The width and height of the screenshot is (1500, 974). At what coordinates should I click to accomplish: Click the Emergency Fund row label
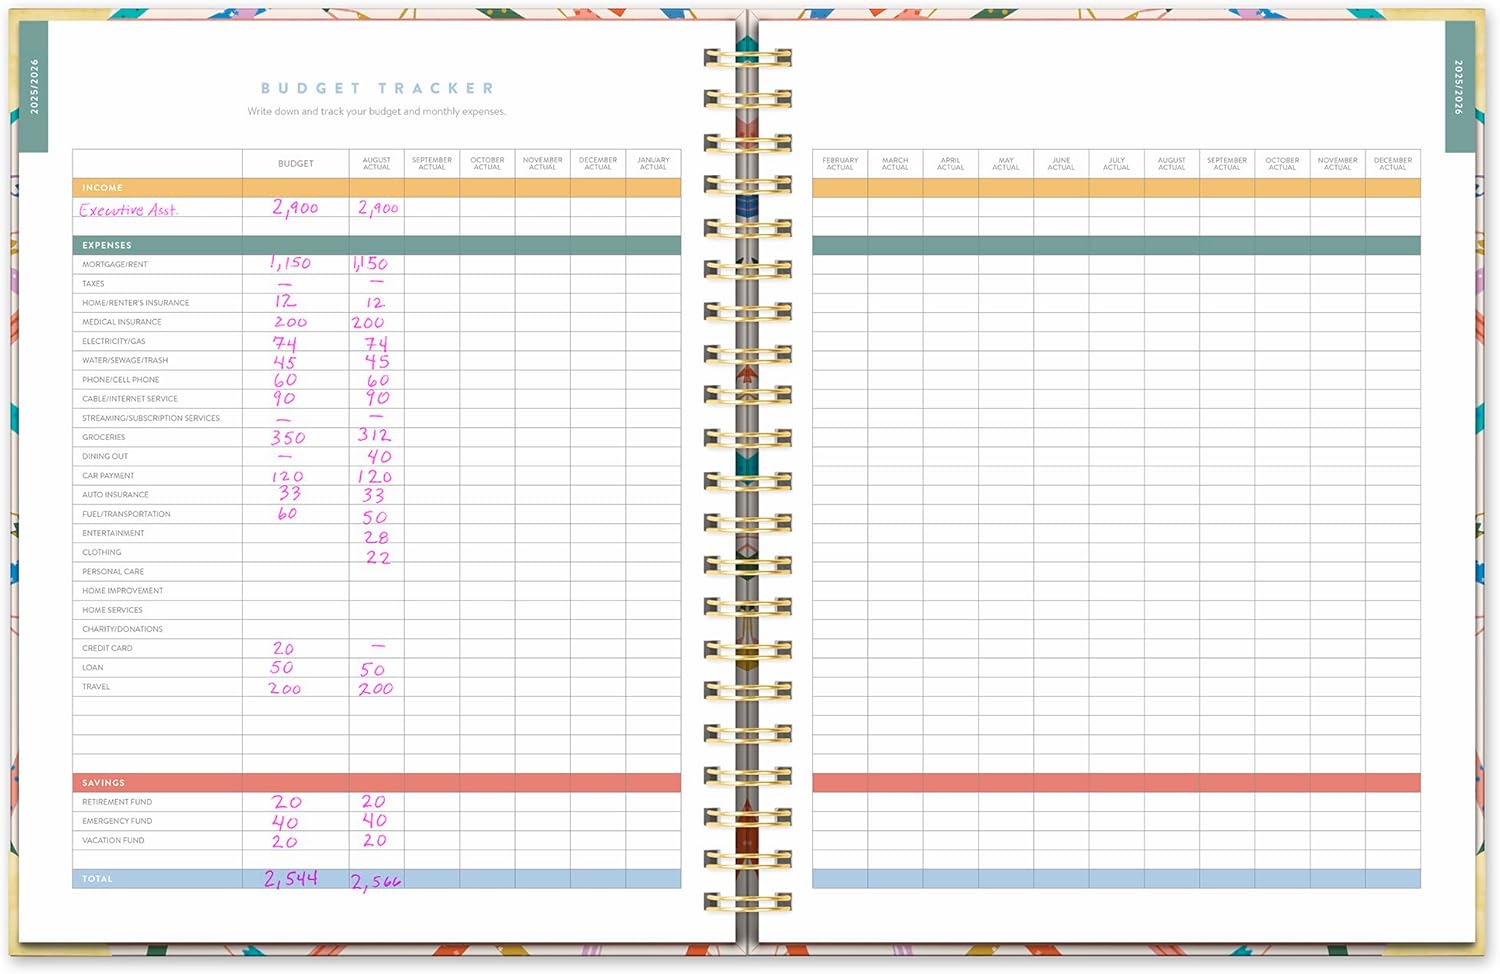pyautogui.click(x=117, y=821)
